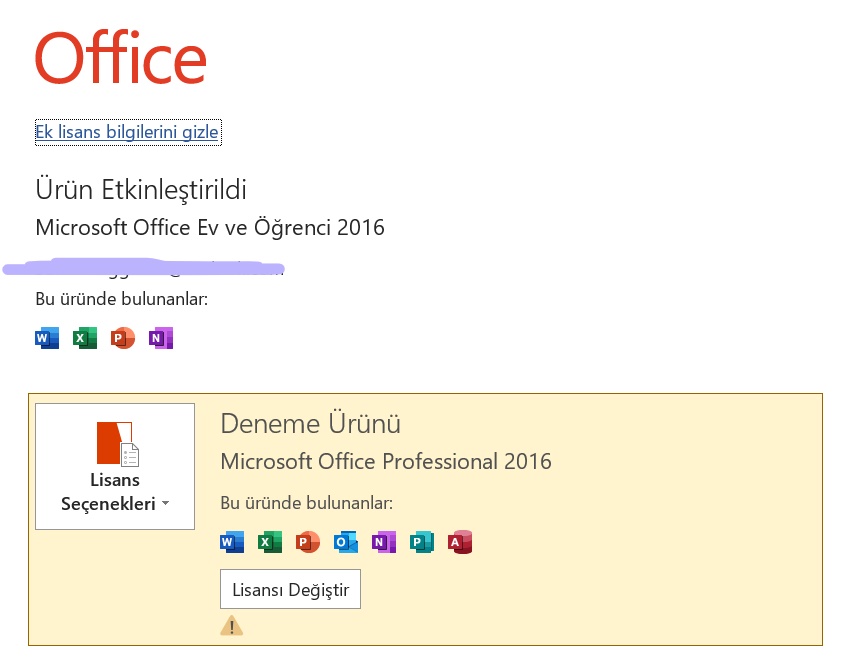The height and width of the screenshot is (658, 847).
Task: Click the 'Ek lisans bilgilerini gizle' link
Action: tap(127, 132)
